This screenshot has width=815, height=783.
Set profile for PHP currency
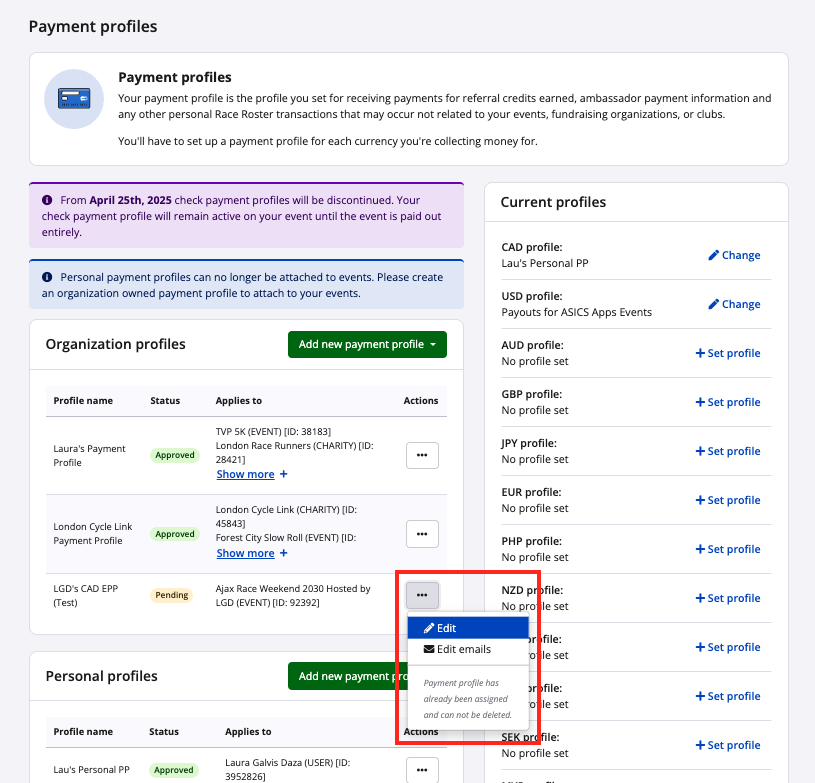727,549
